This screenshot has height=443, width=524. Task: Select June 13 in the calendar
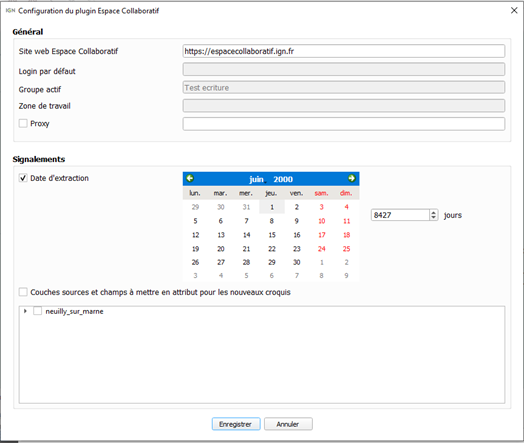point(221,235)
